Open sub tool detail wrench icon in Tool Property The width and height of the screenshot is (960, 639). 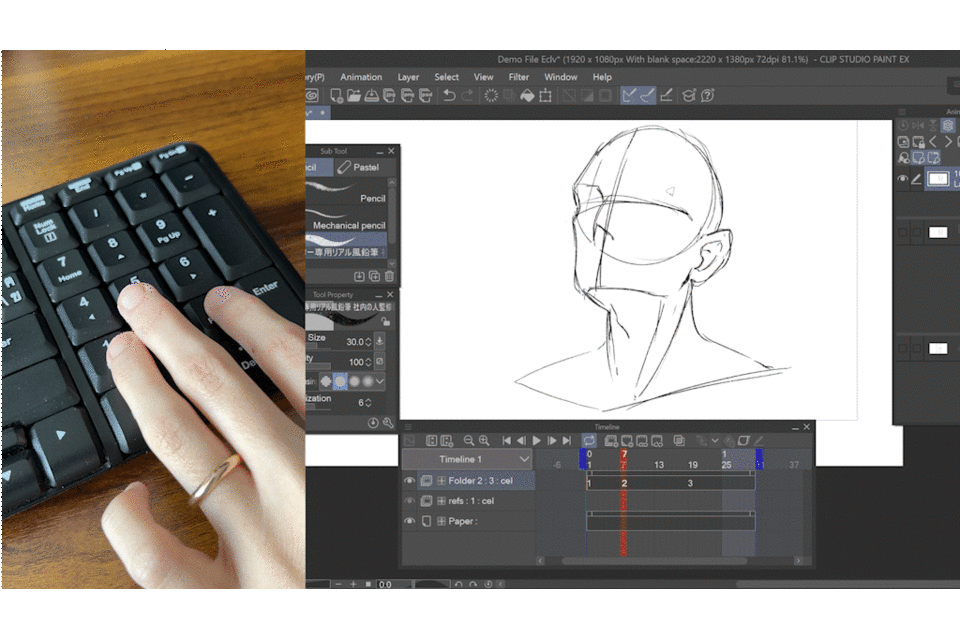pyautogui.click(x=388, y=423)
